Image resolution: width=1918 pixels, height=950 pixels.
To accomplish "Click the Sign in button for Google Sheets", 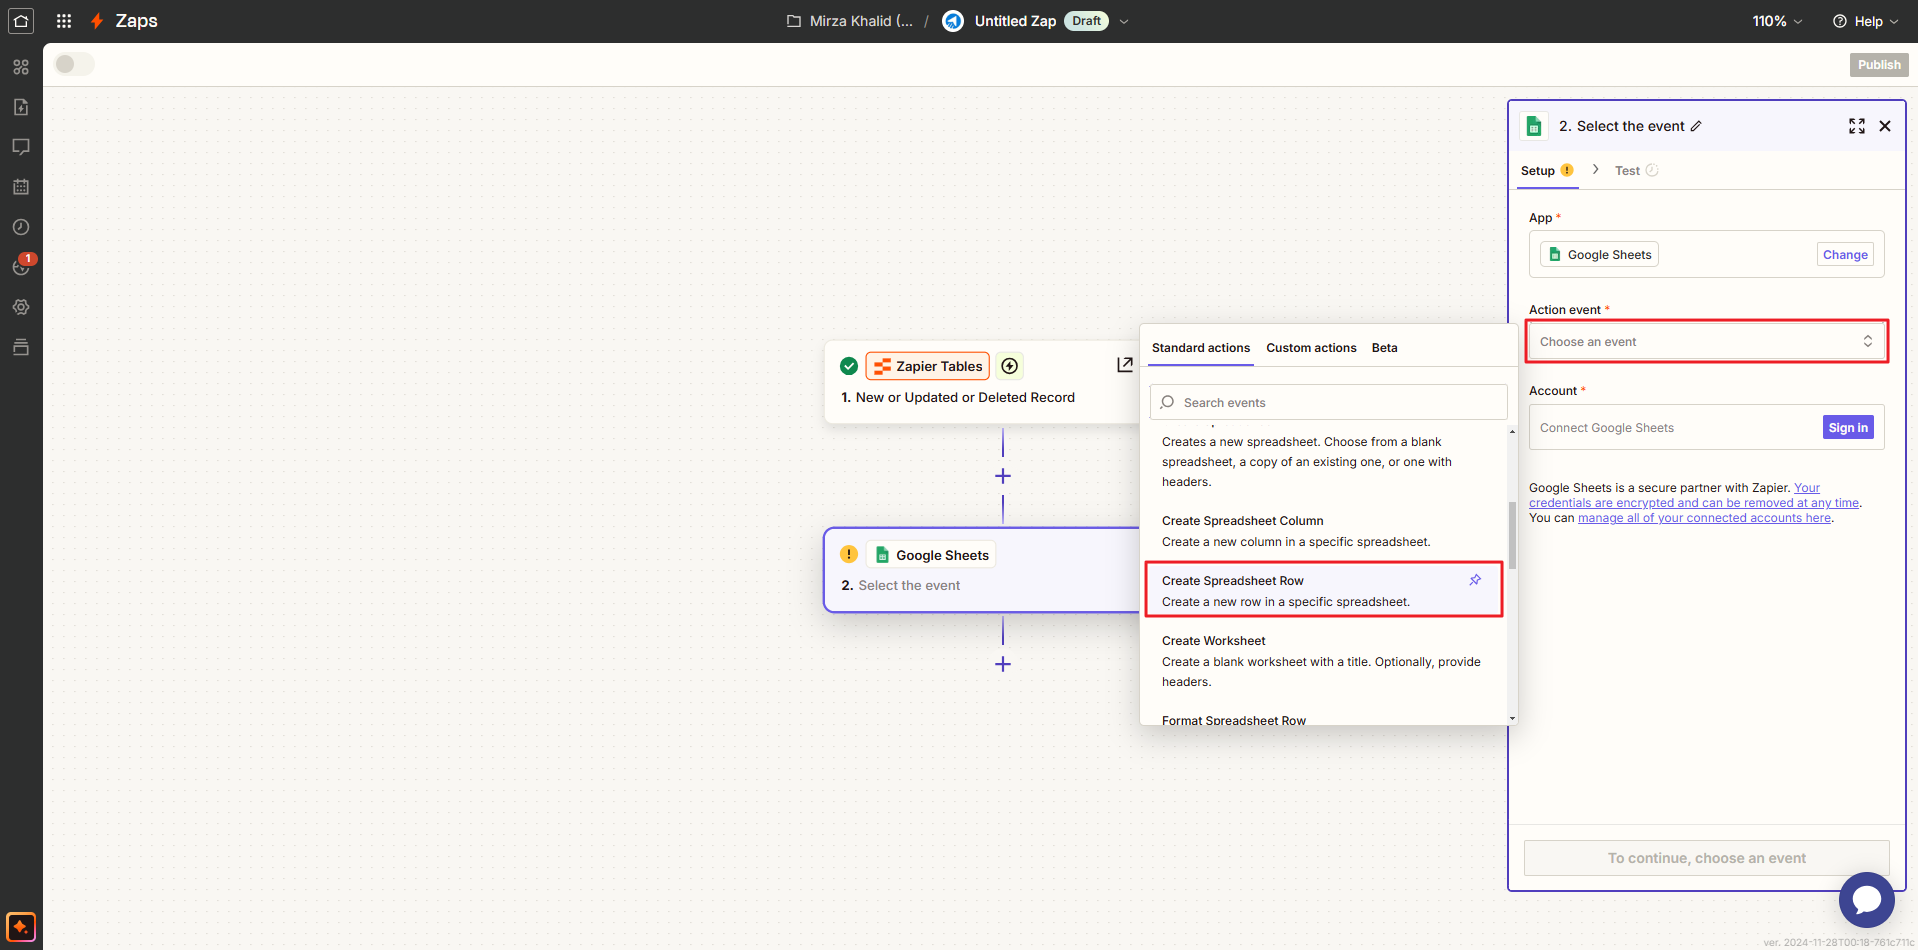I will click(x=1847, y=428).
